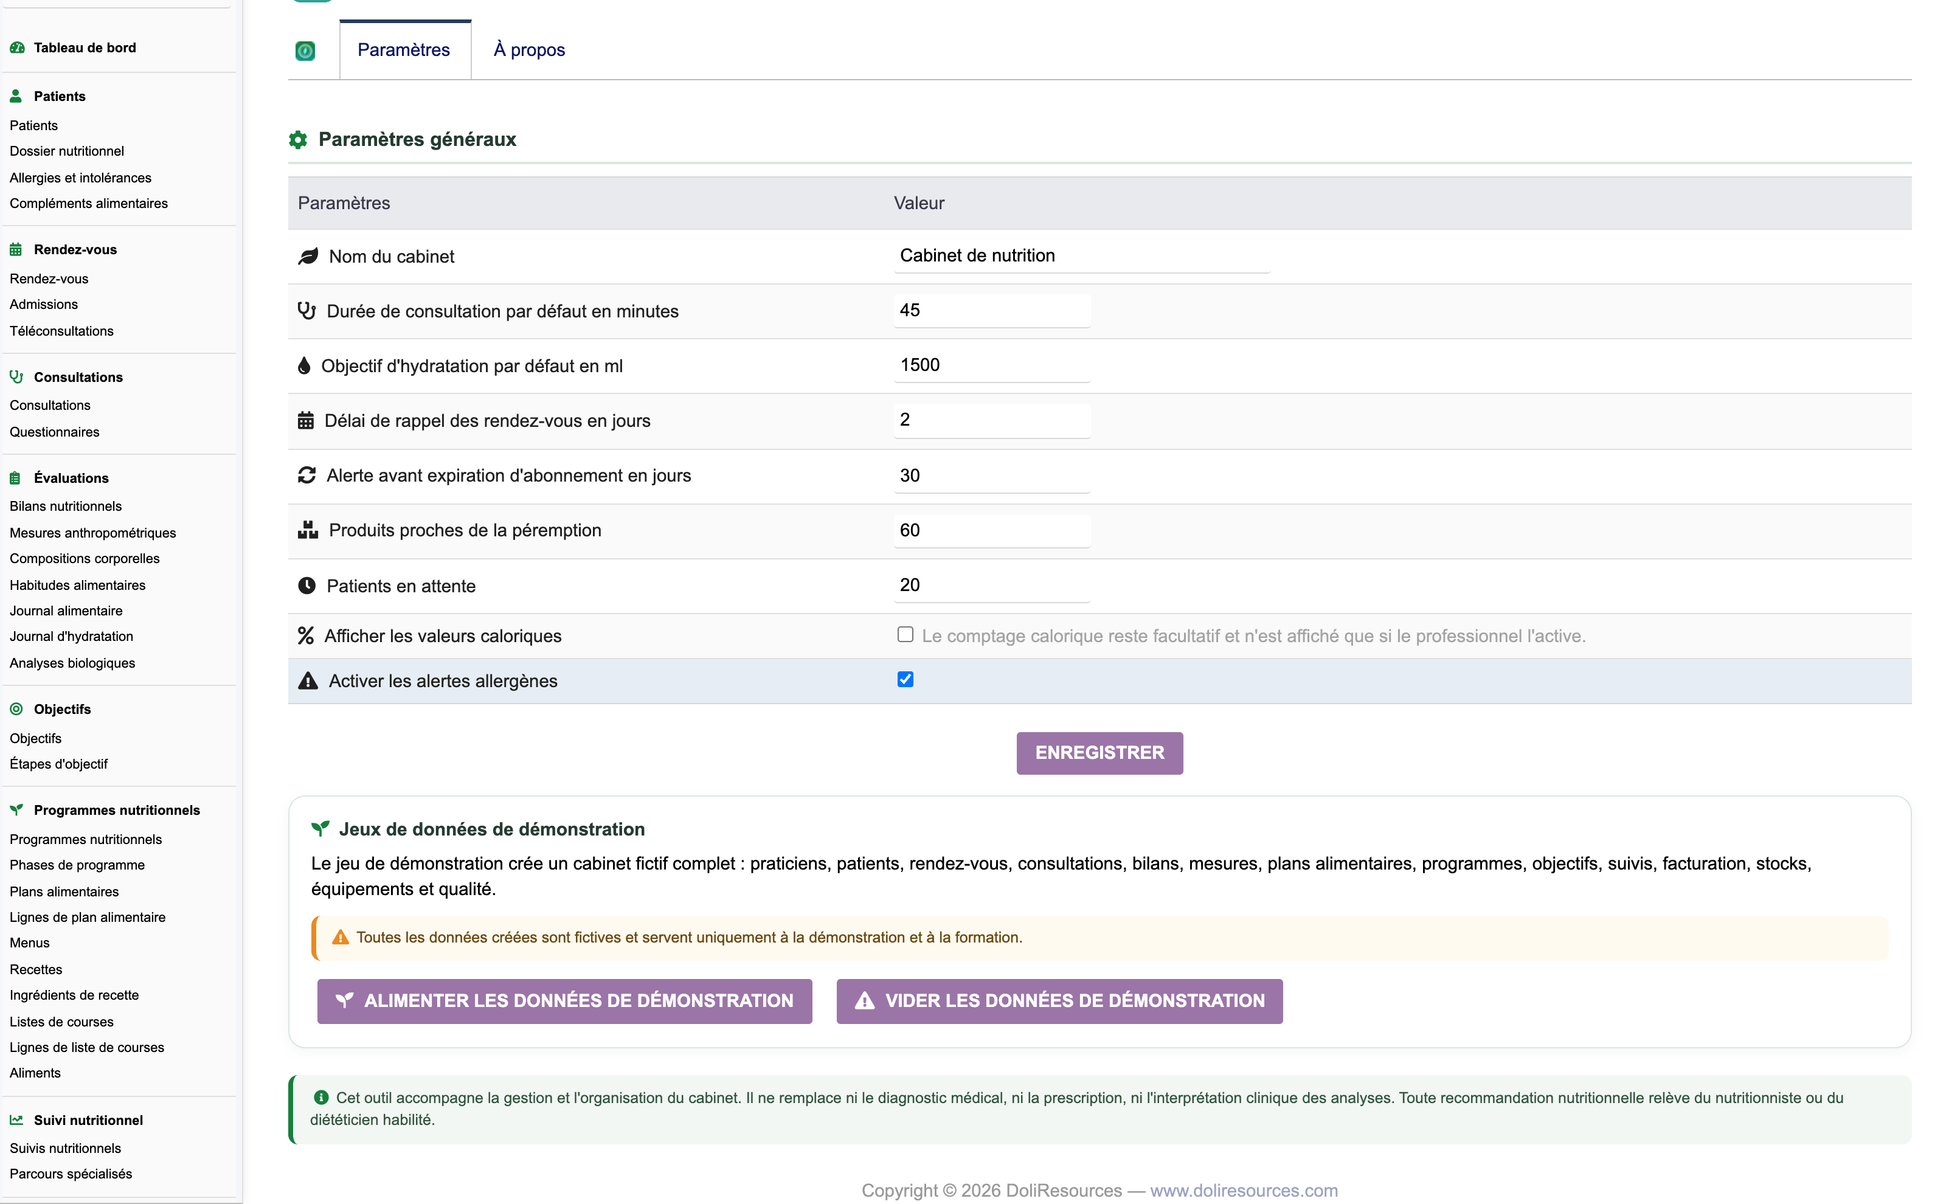Screen dimensions: 1946x1204
Task: Click the orange warning icon in fictitious data notice
Action: click(x=340, y=938)
